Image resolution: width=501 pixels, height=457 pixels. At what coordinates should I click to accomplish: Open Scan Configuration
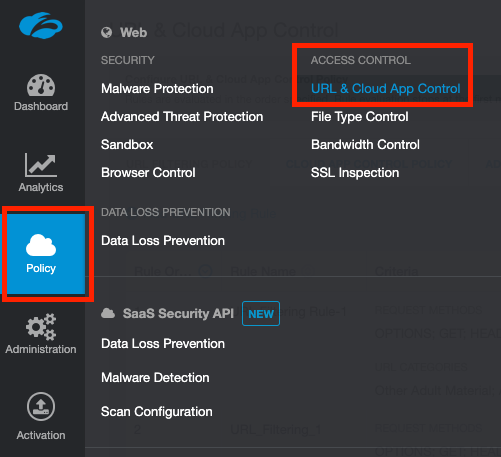pos(156,412)
